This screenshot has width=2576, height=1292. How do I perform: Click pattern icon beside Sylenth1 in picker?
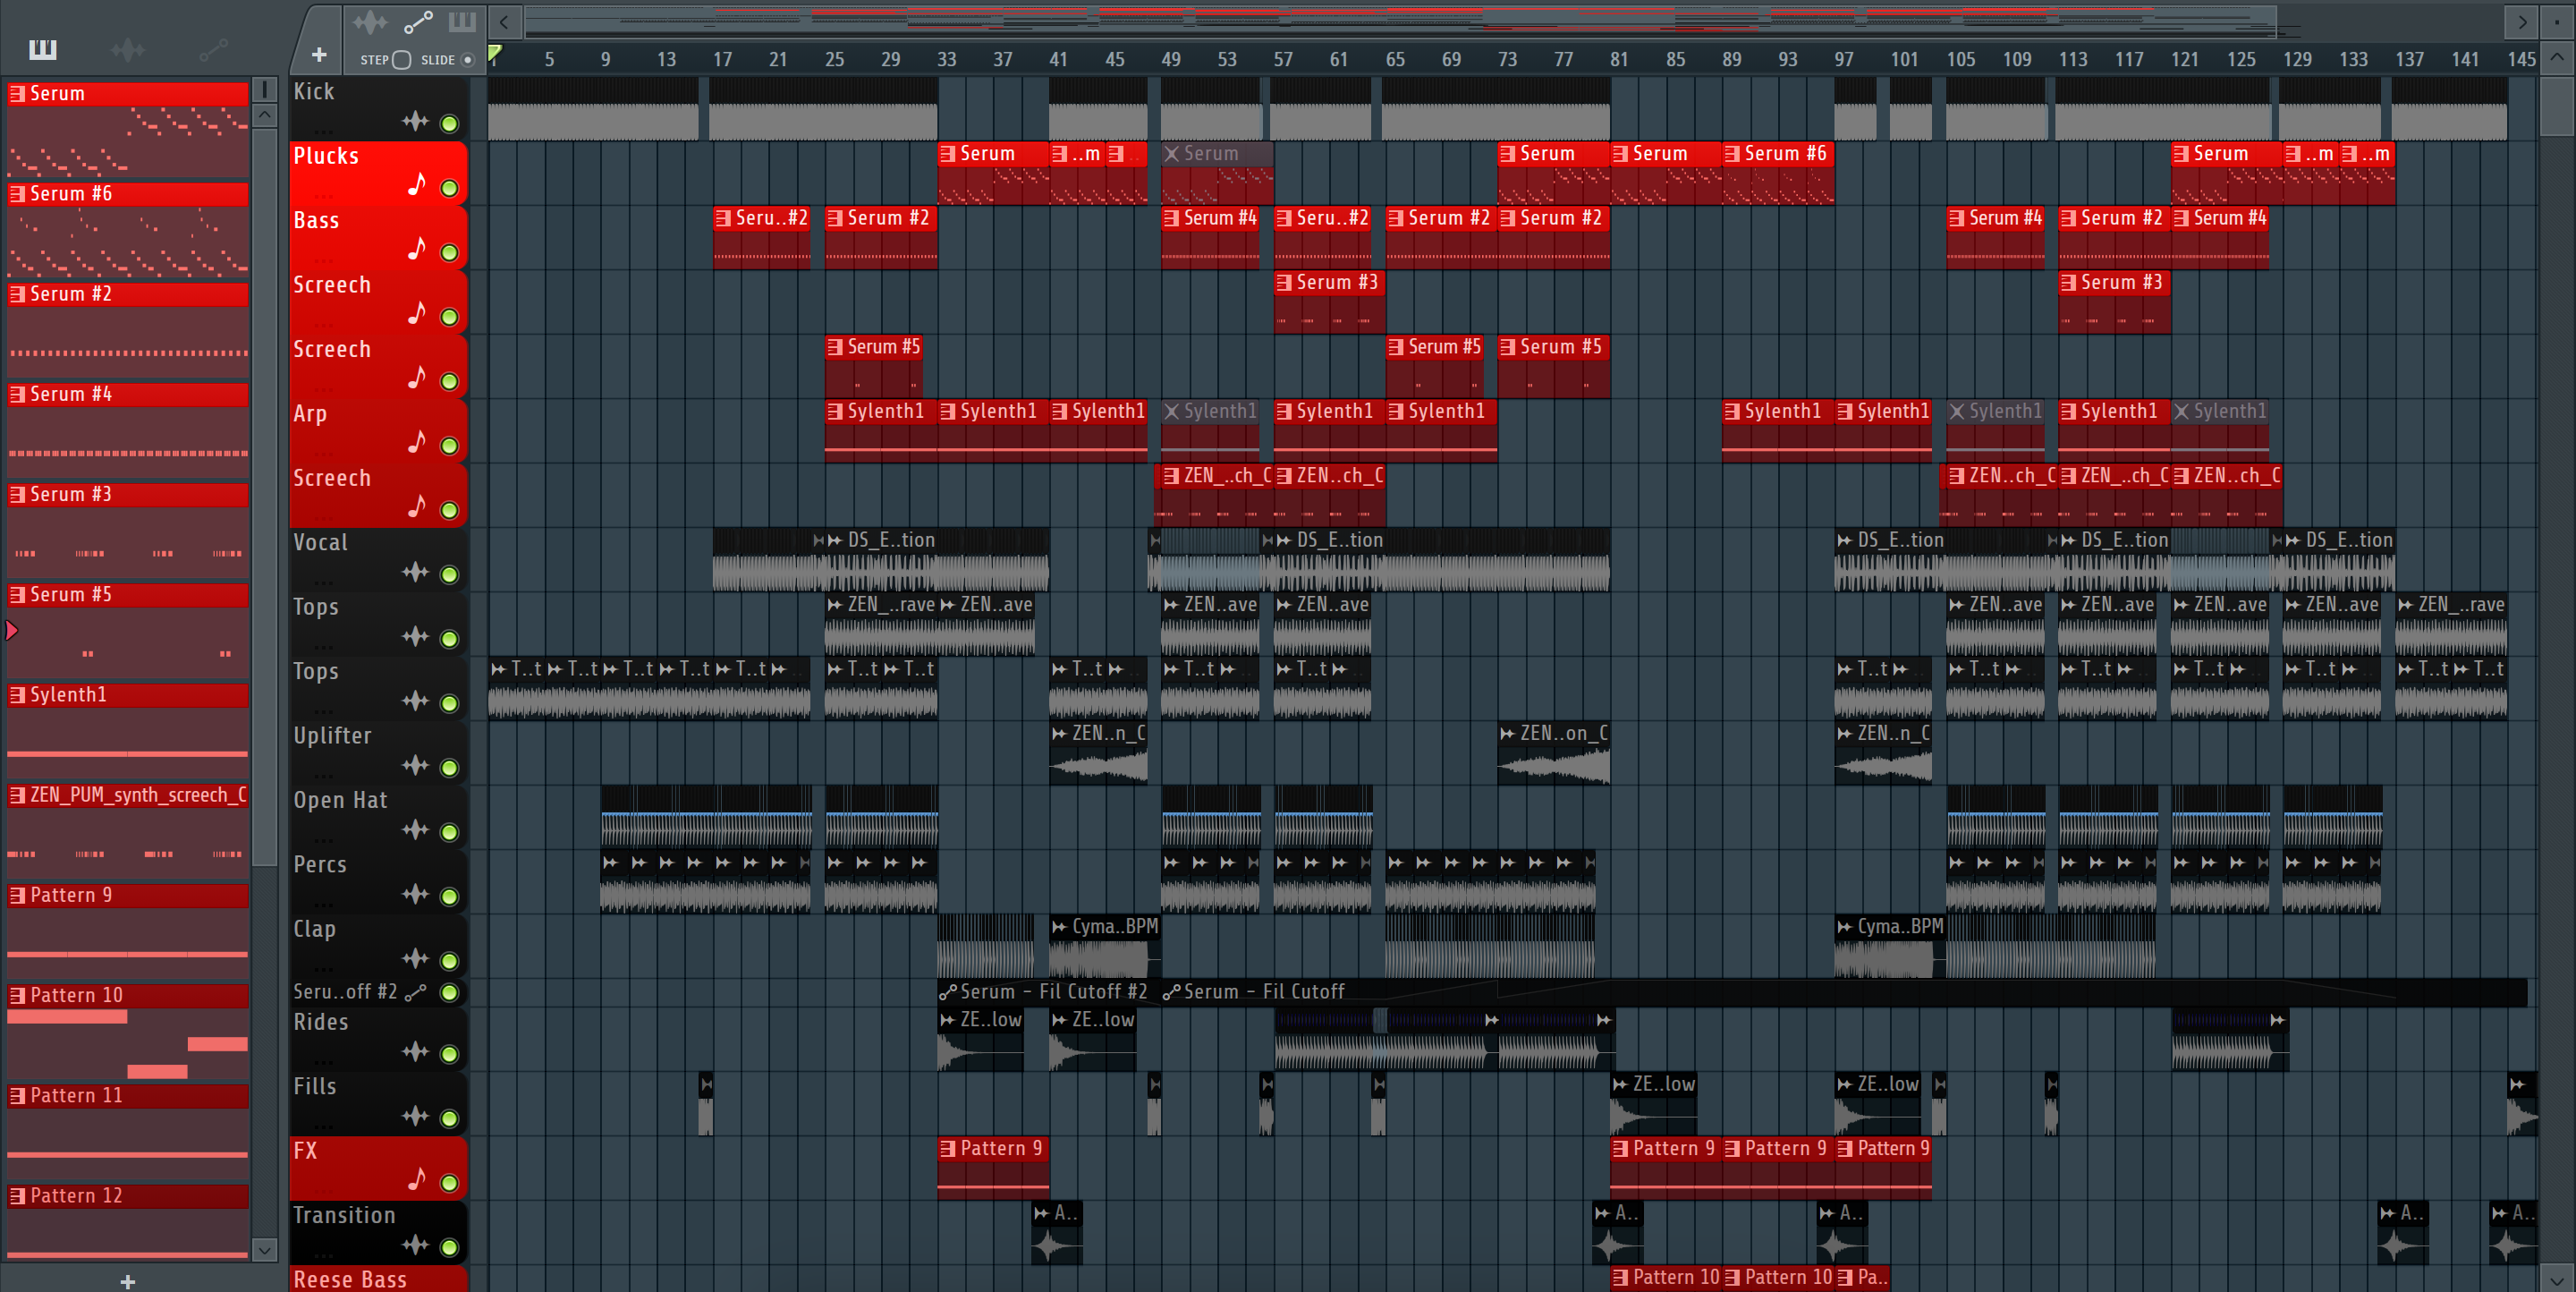click(17, 695)
